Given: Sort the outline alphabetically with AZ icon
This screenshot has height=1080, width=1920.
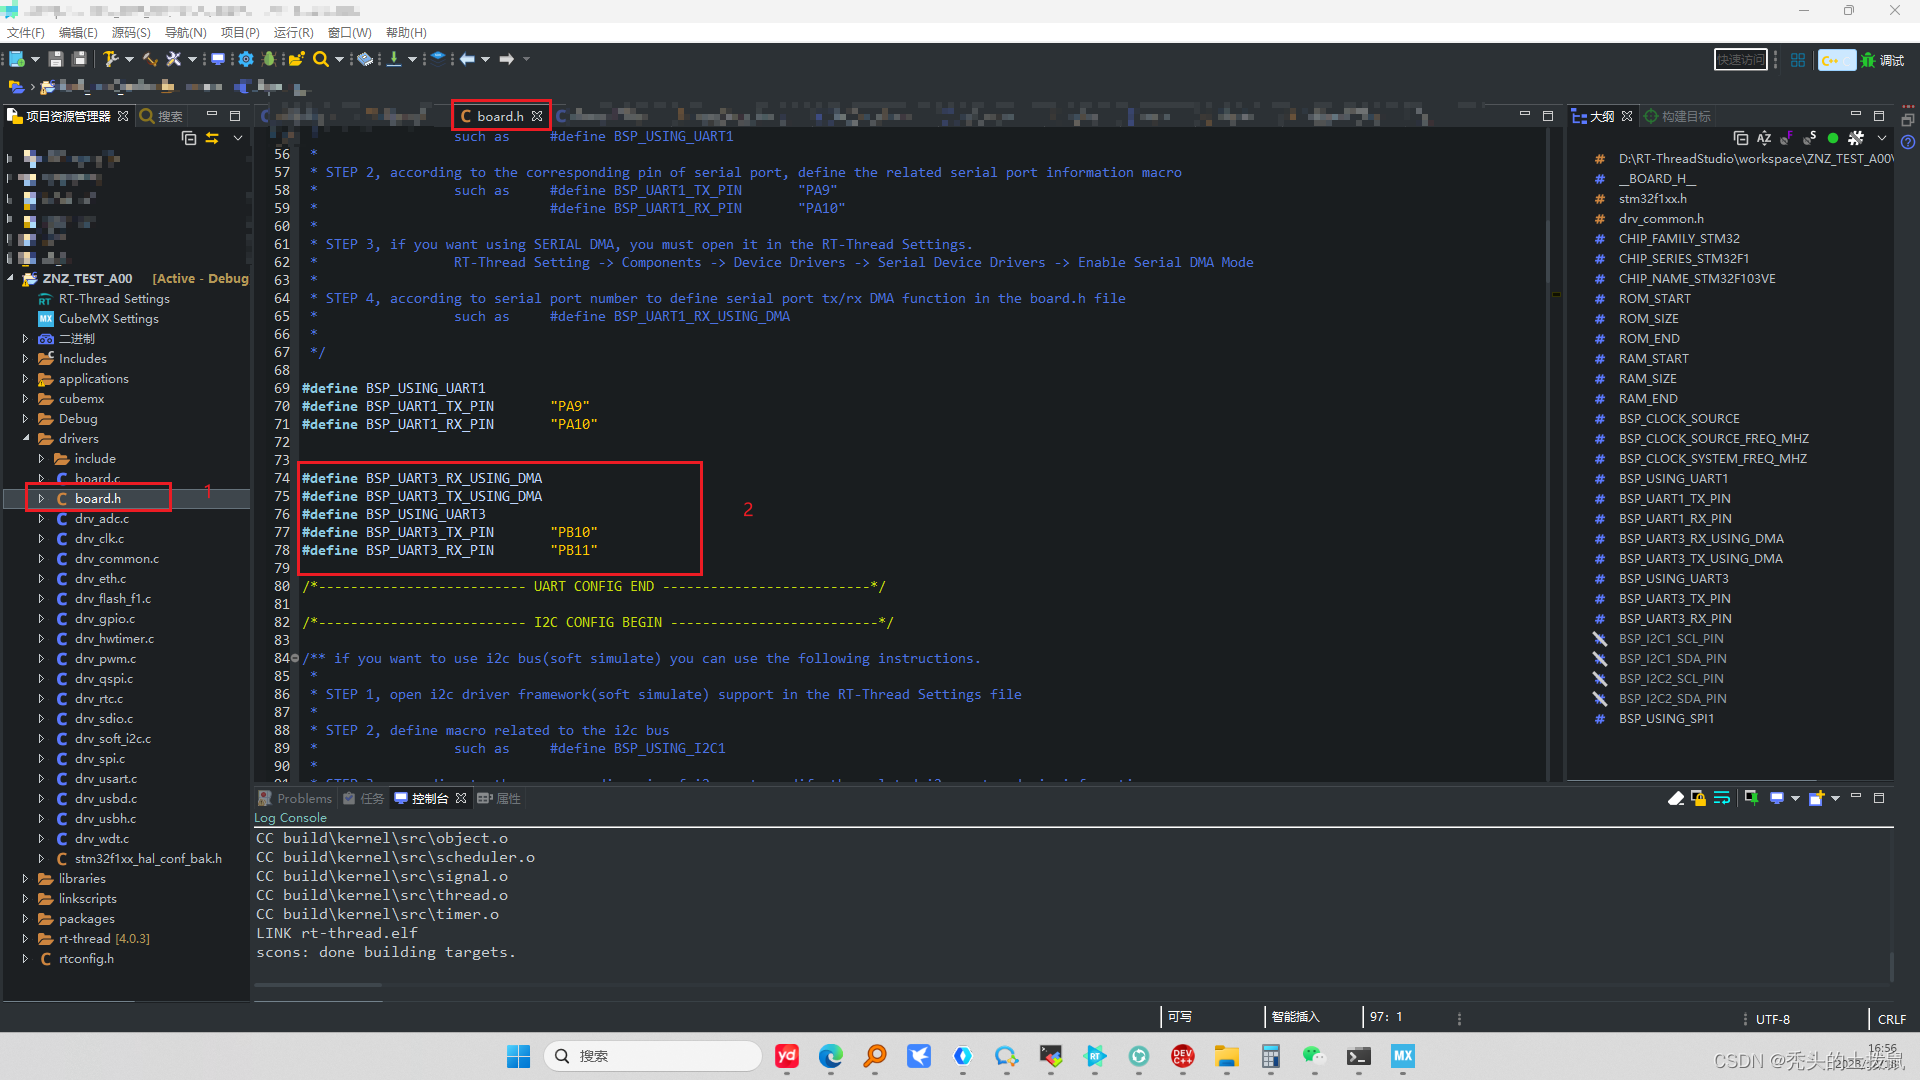Looking at the screenshot, I should 1764,138.
